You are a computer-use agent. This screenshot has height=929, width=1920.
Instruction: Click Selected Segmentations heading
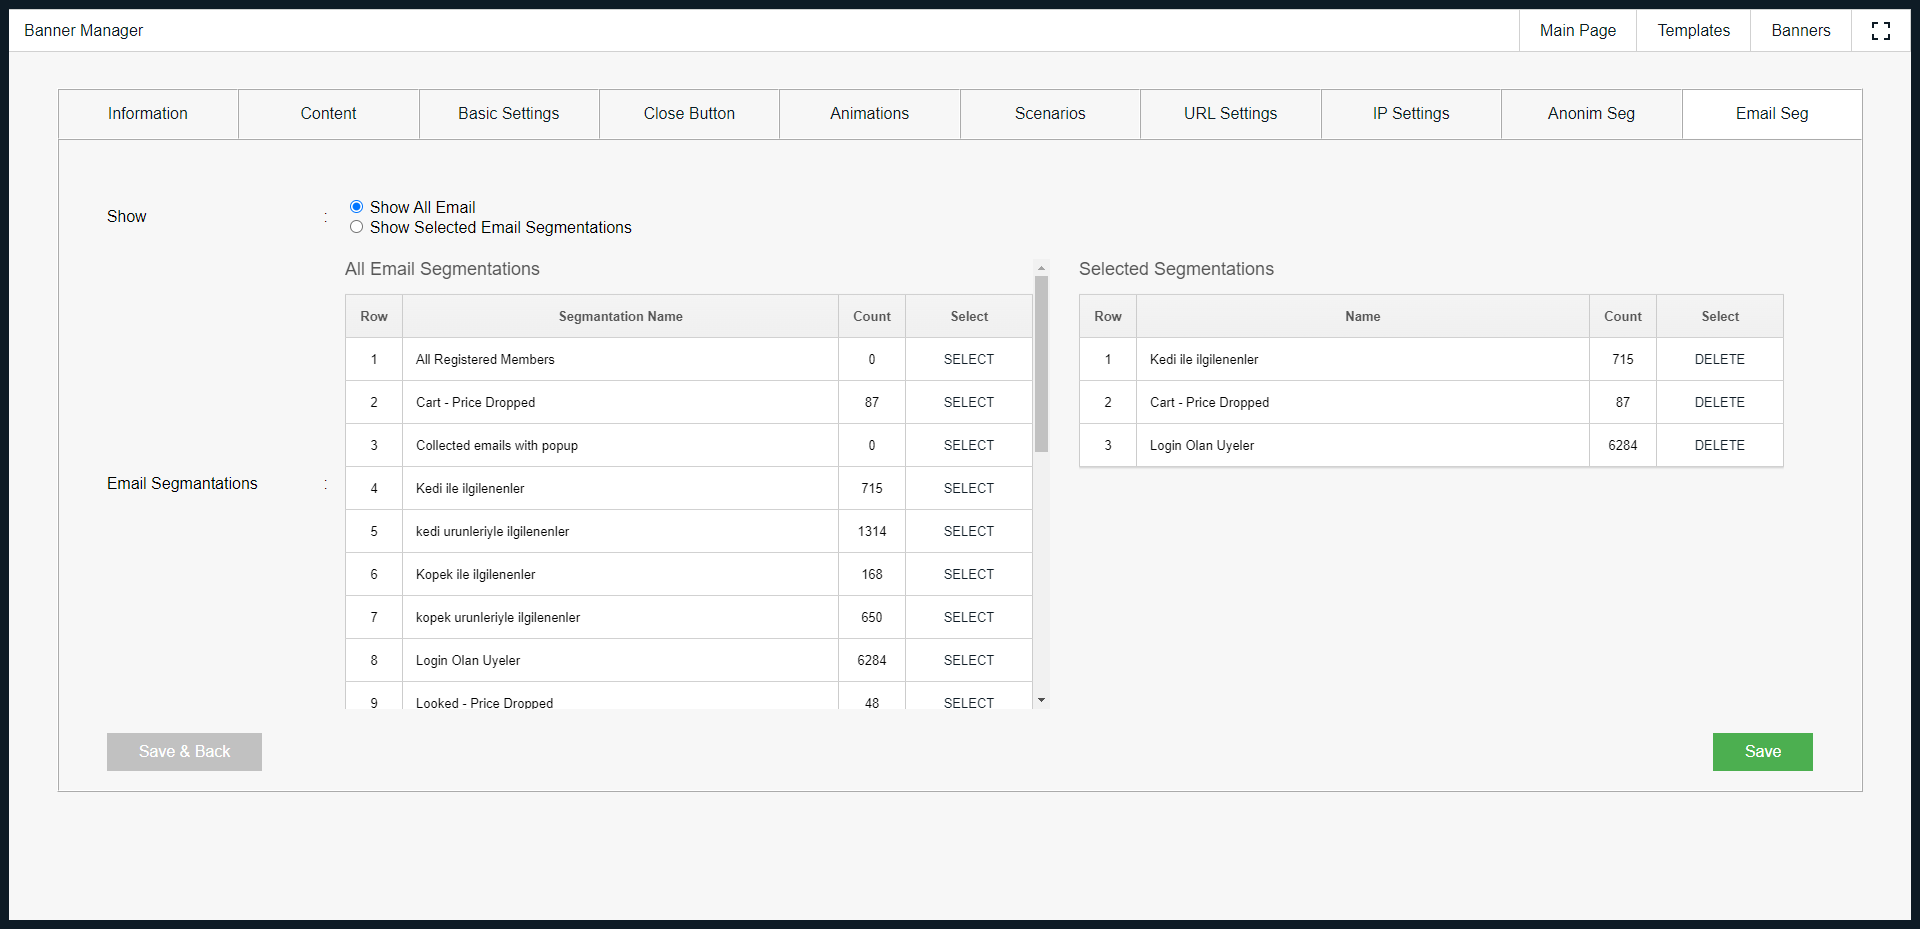[x=1176, y=269]
